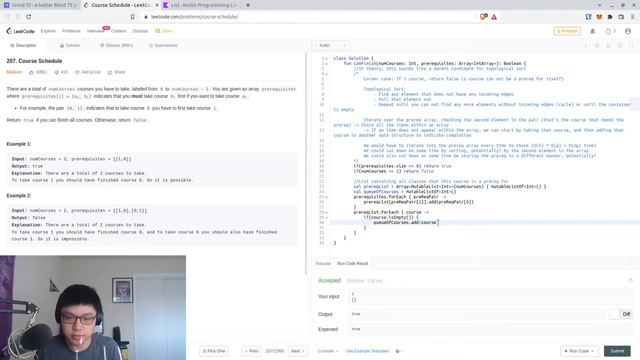640x360 pixels.
Task: Open the Discuss (999+) tab
Action: 117,45
